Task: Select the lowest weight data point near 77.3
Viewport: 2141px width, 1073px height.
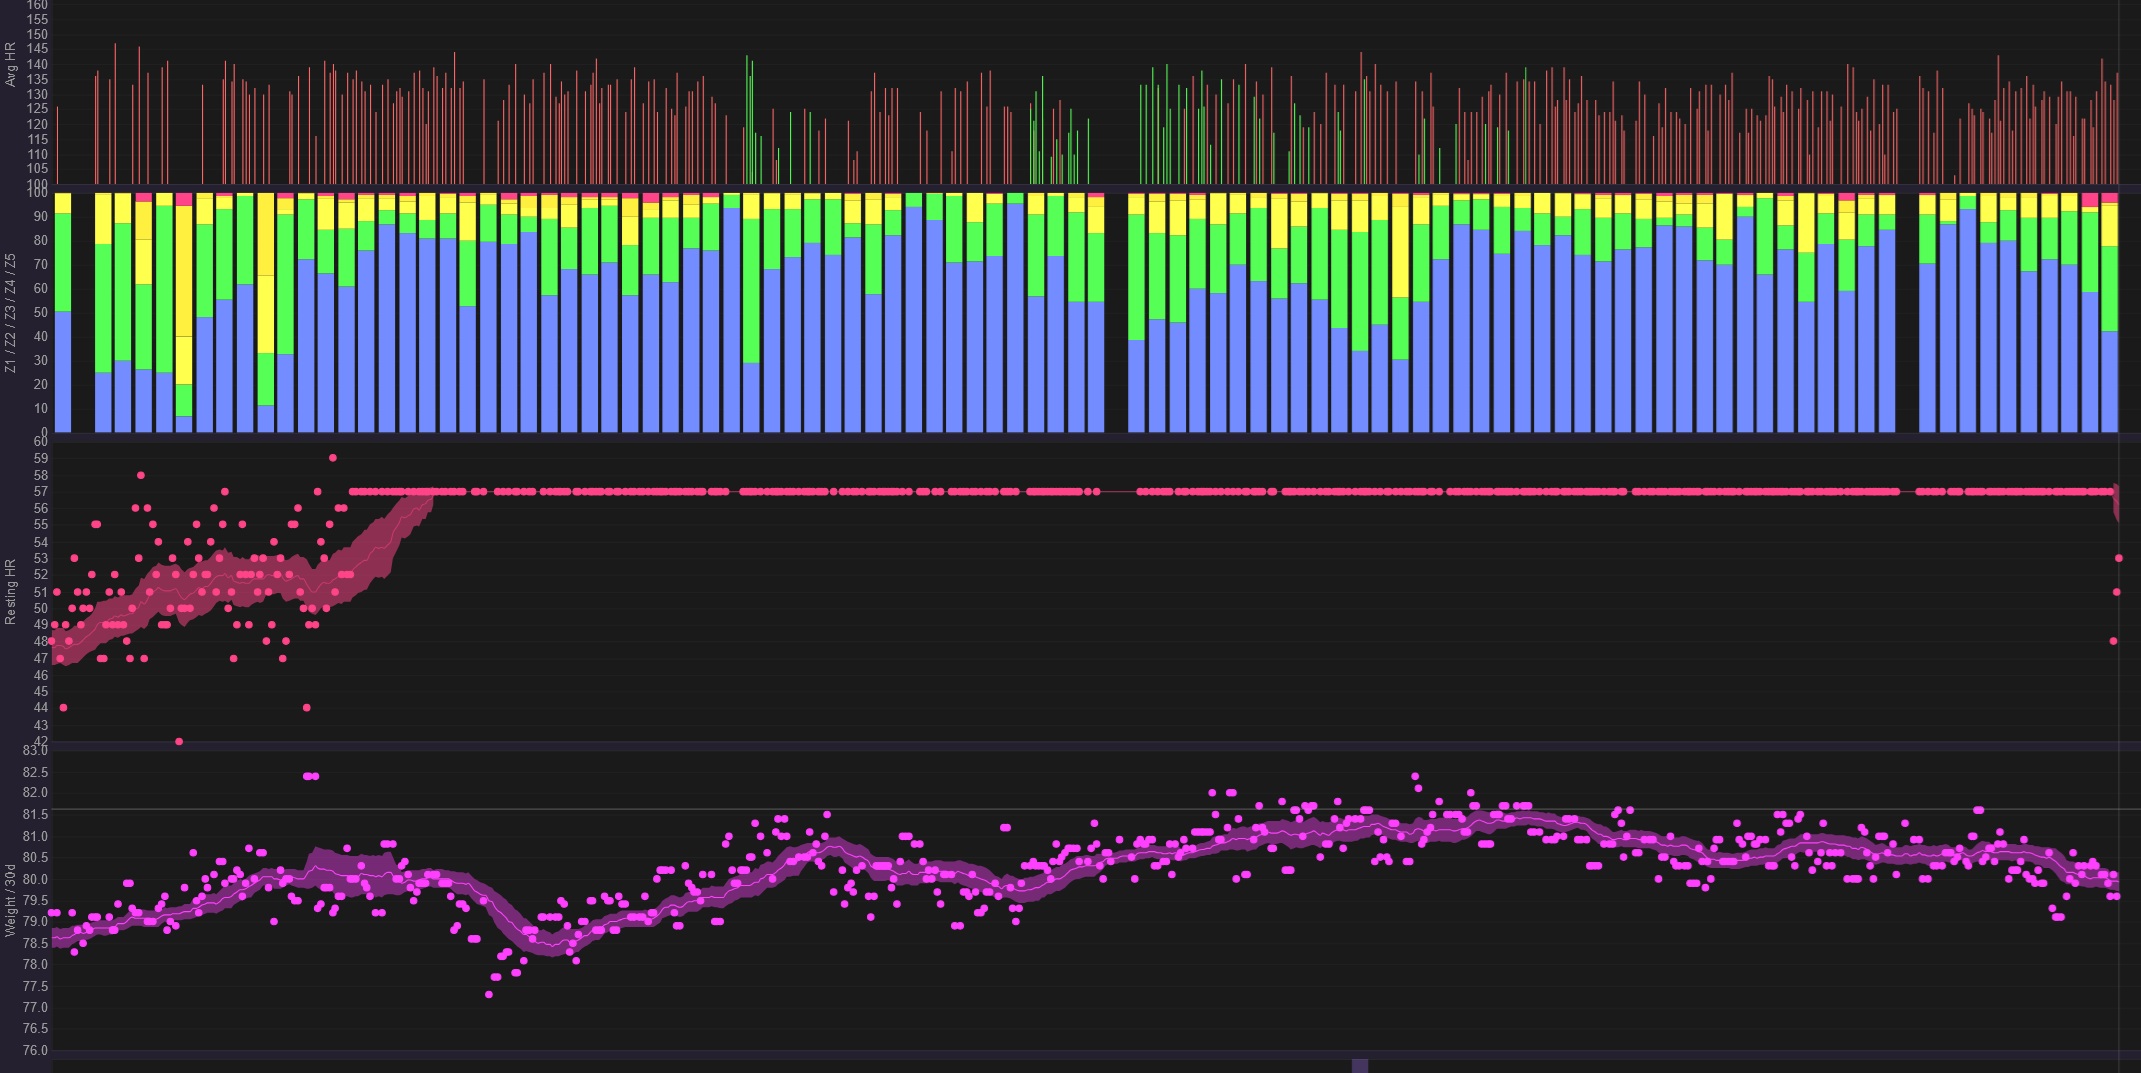Action: pyautogui.click(x=489, y=994)
